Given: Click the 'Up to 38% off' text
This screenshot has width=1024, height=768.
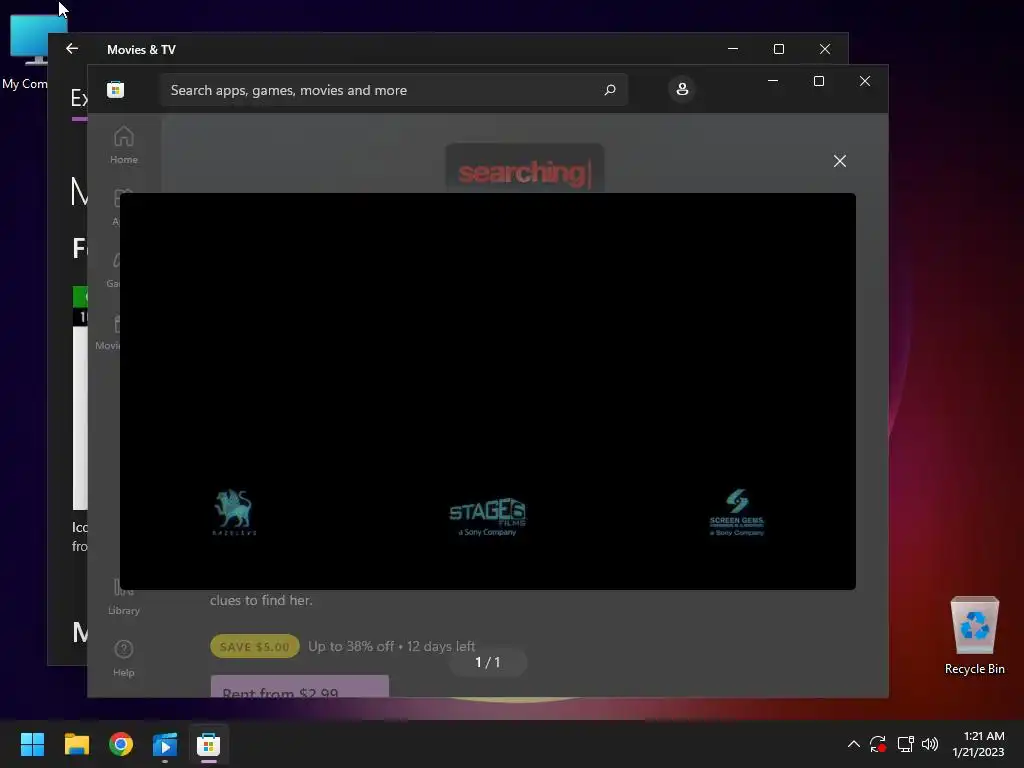Looking at the screenshot, I should pos(351,646).
